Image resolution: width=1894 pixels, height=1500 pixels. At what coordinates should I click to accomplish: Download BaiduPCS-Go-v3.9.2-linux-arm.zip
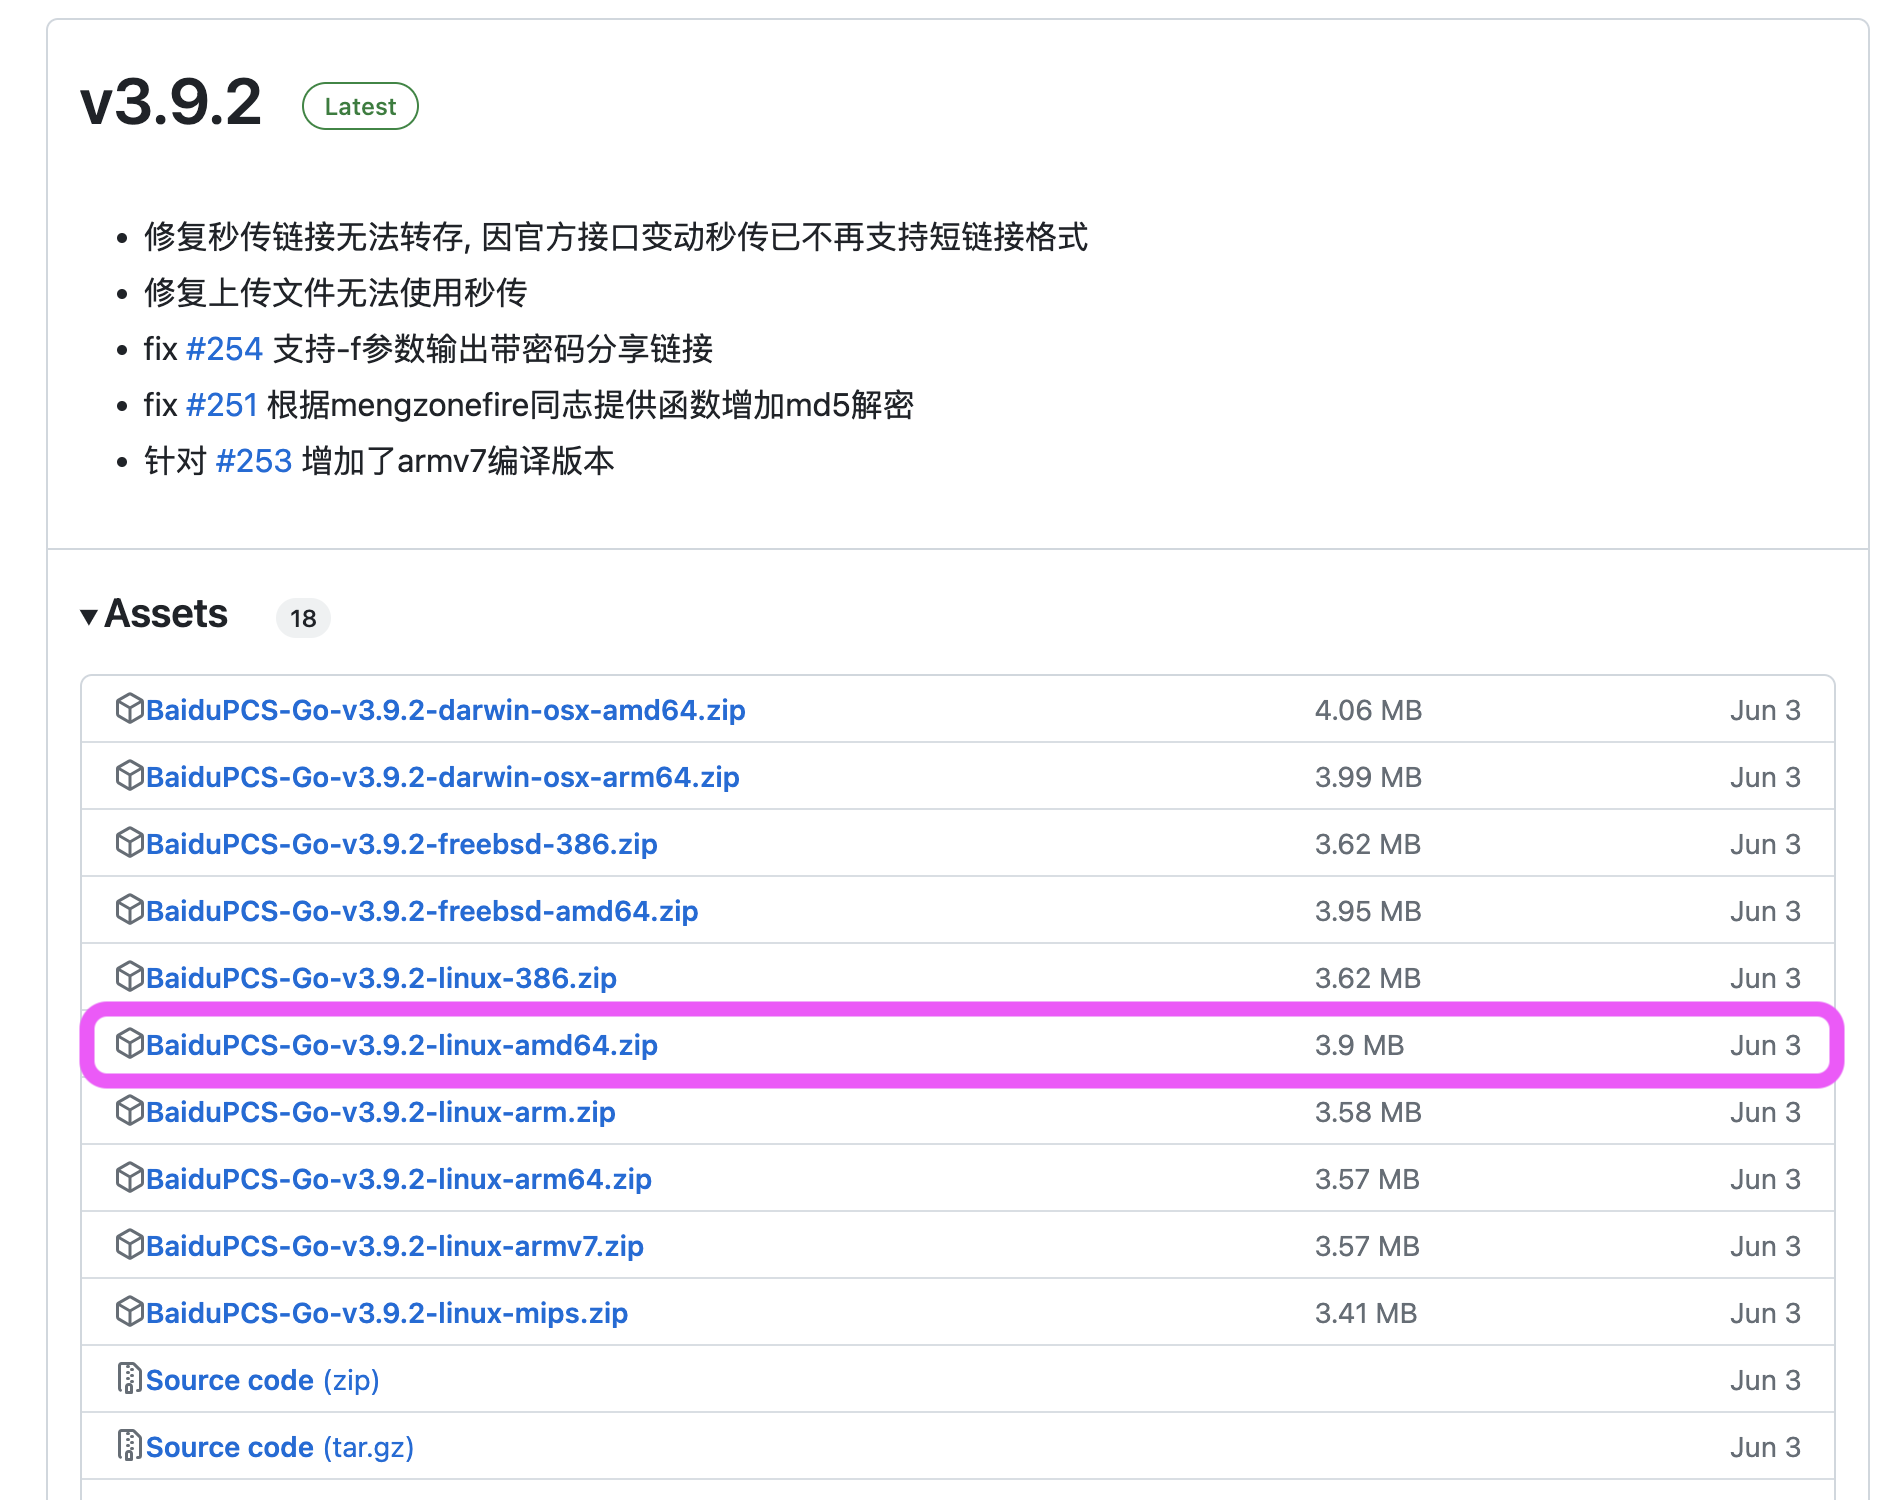[381, 1112]
